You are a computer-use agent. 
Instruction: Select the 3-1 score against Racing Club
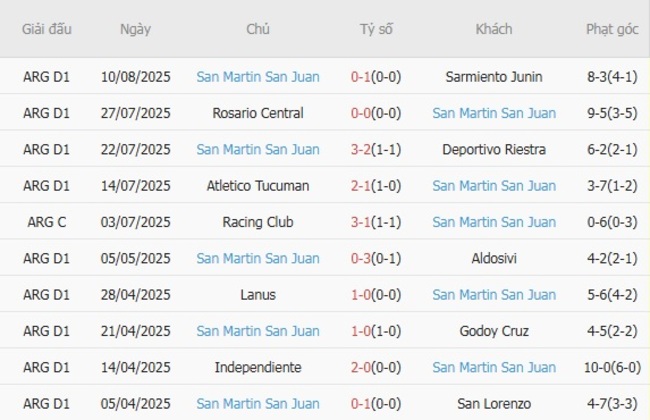tap(361, 222)
